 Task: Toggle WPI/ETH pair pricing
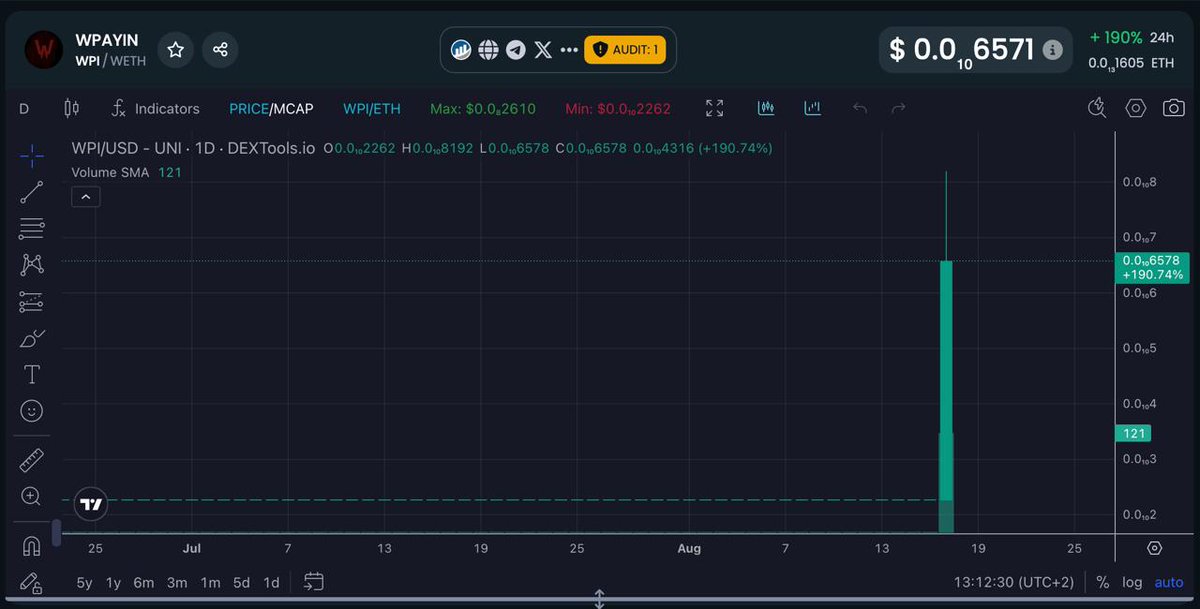click(x=370, y=108)
